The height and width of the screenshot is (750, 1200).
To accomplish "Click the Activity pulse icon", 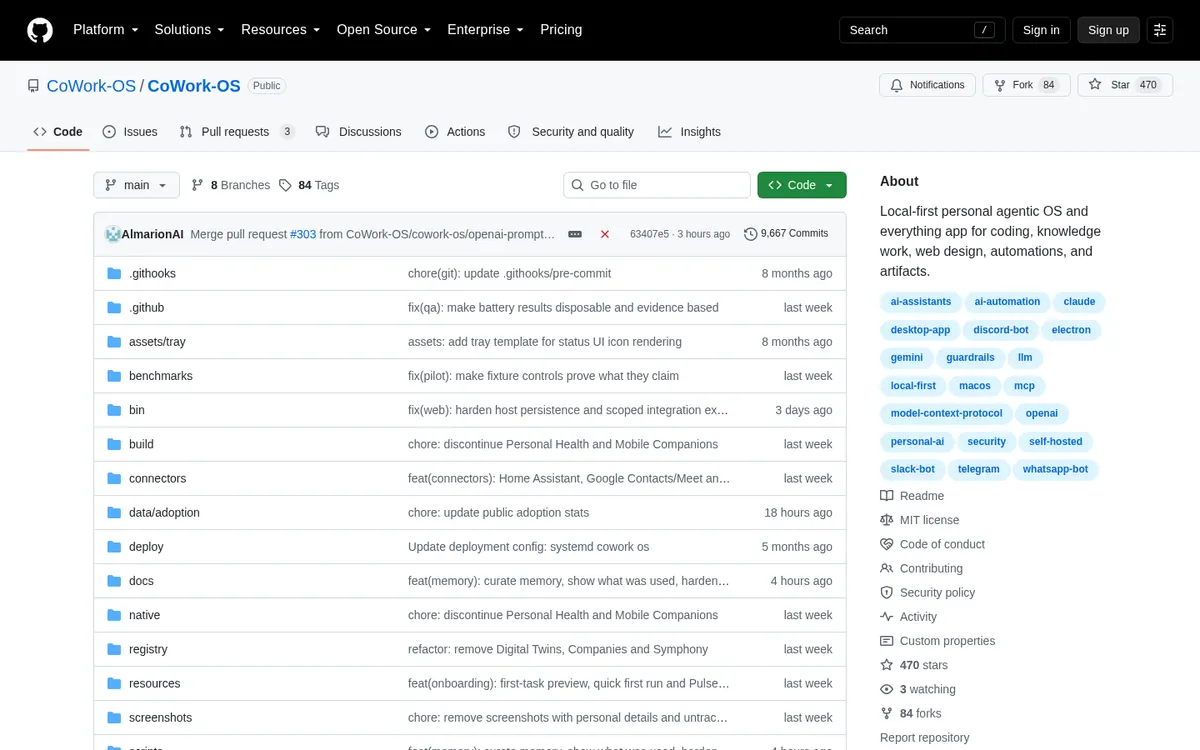I will click(x=887, y=617).
